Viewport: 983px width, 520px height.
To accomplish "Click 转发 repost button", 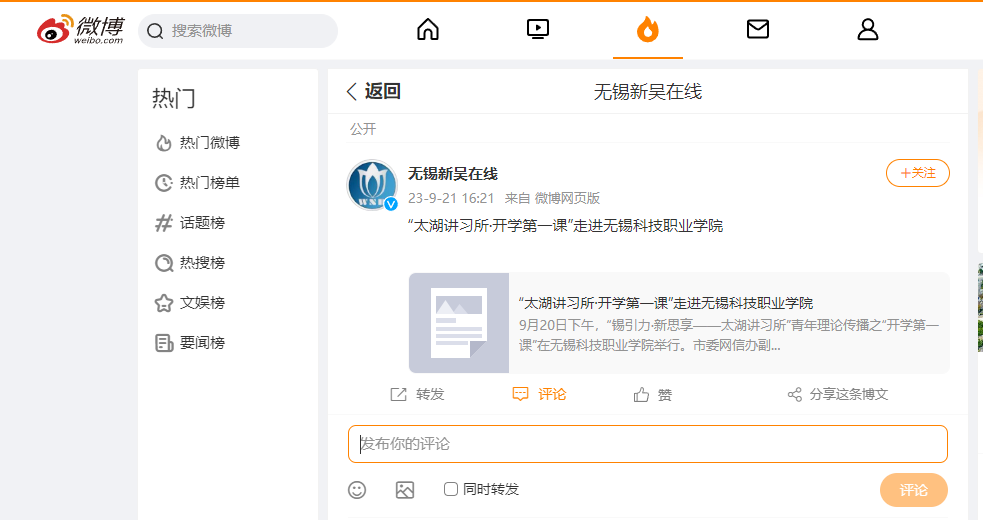I will (418, 395).
